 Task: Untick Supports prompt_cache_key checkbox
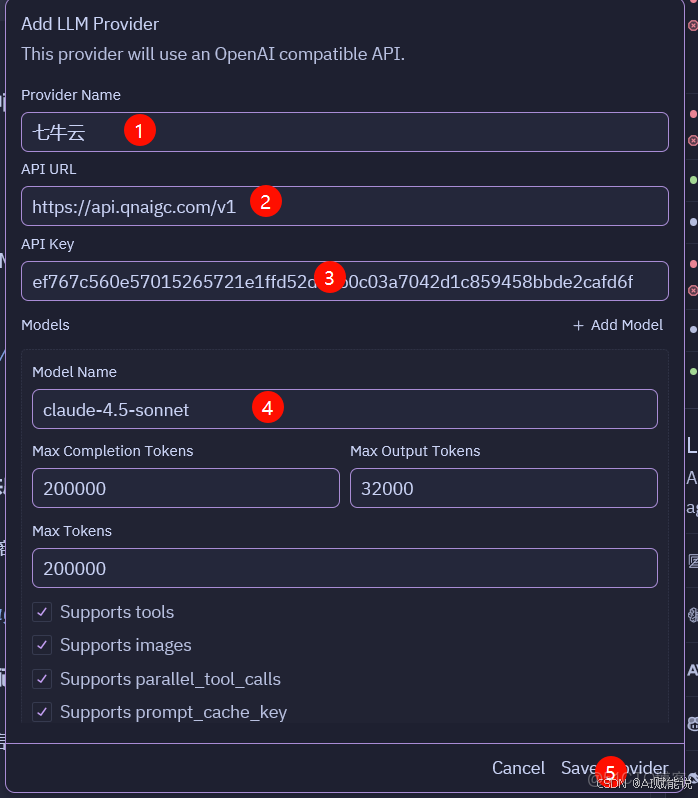click(x=42, y=712)
